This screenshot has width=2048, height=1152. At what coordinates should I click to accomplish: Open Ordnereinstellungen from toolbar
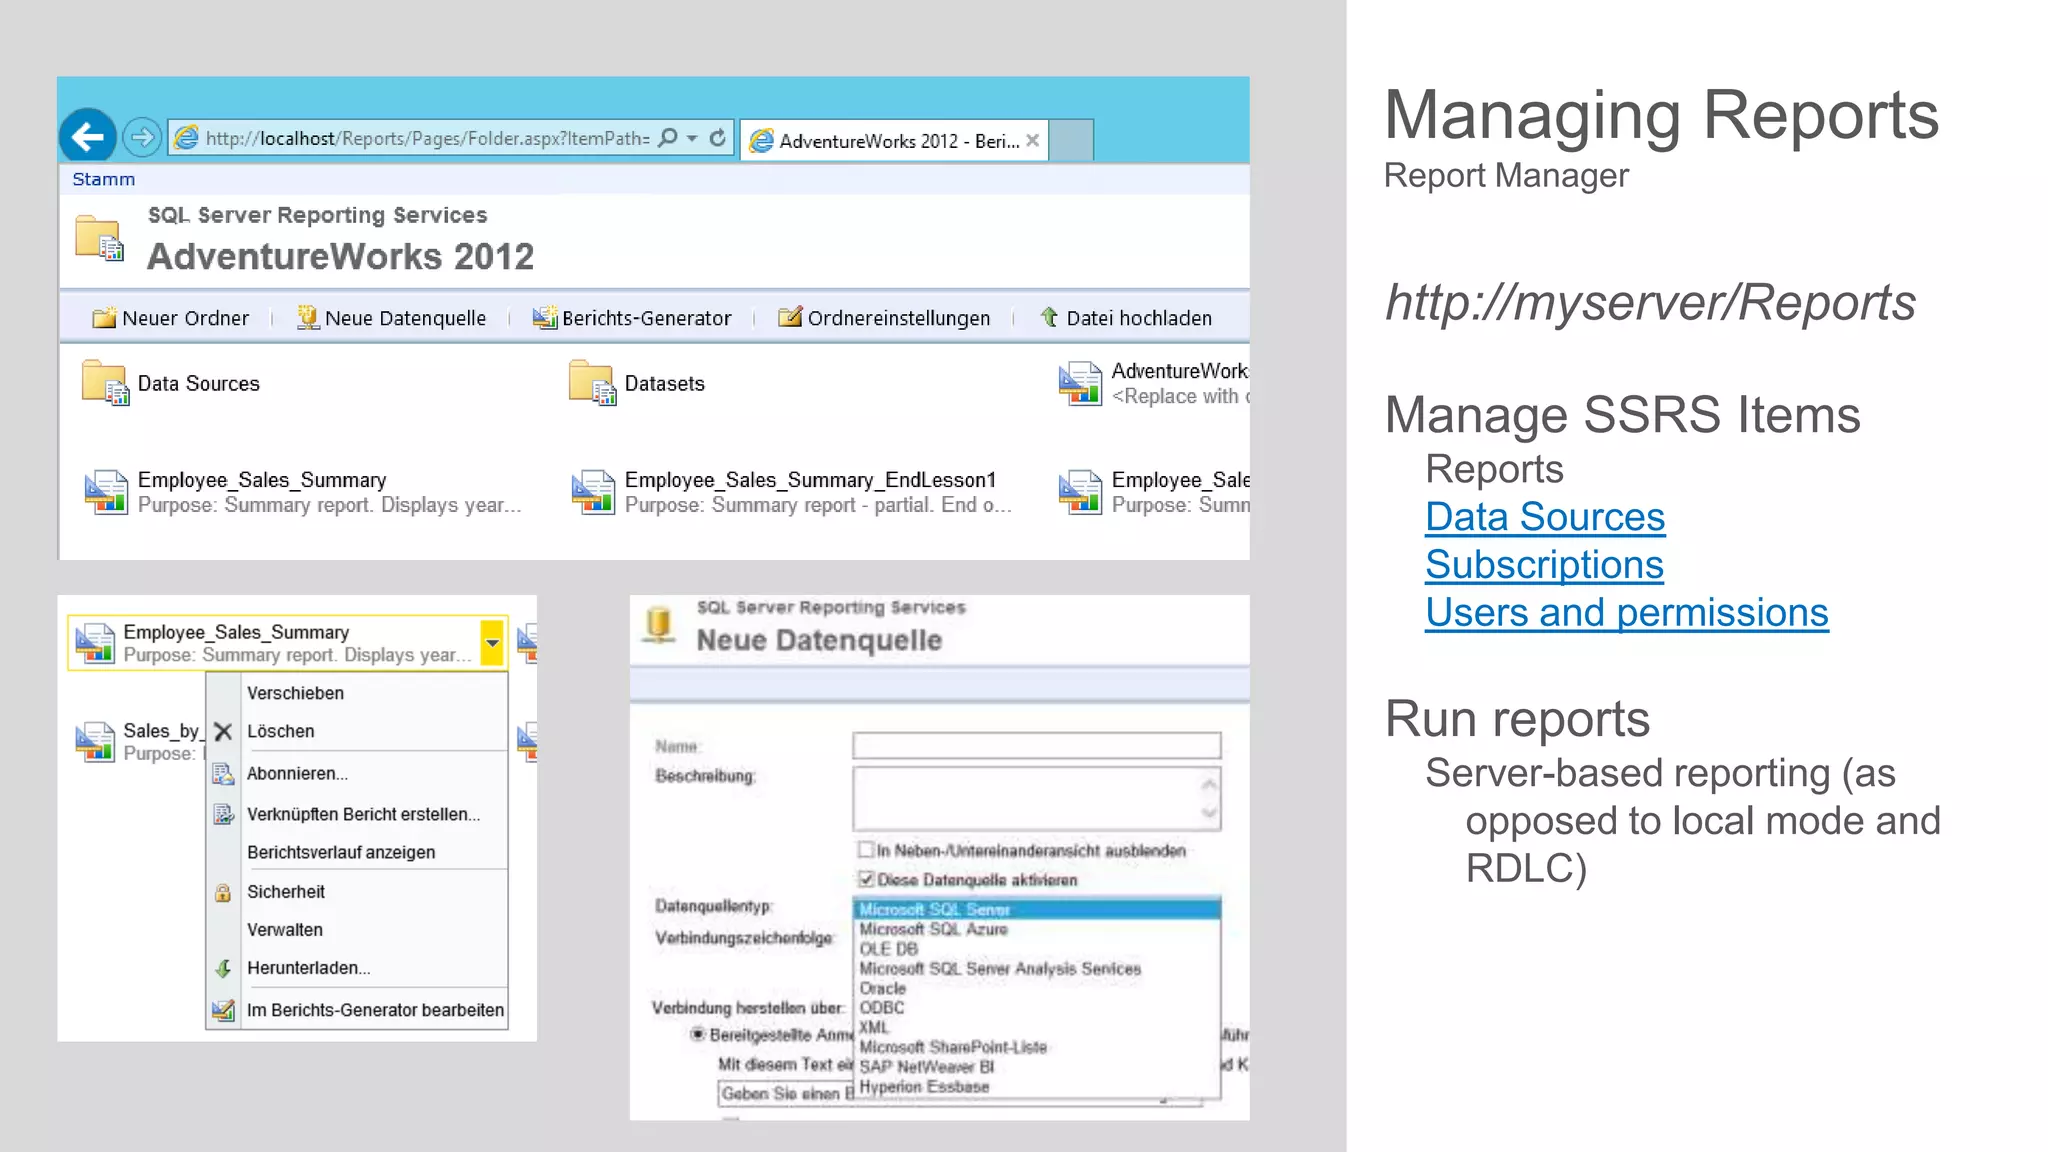pyautogui.click(x=885, y=318)
